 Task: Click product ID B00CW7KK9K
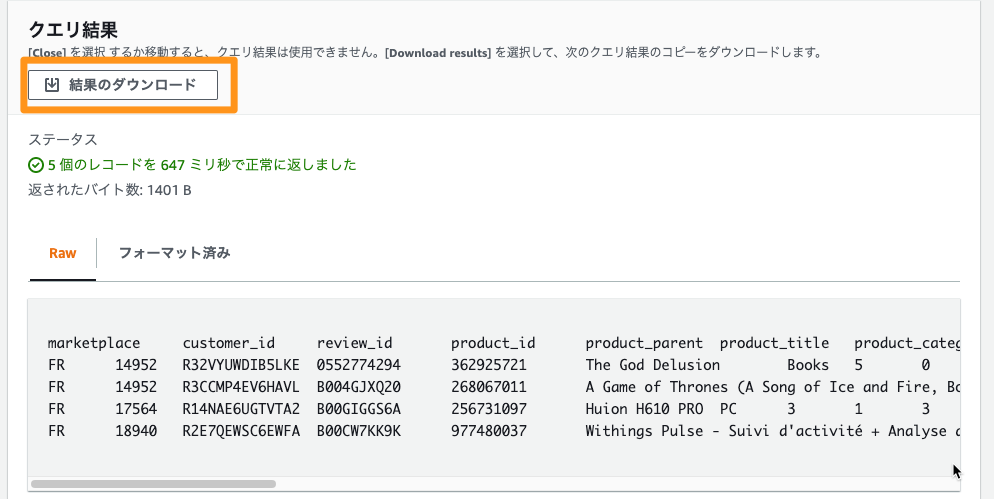tap(359, 431)
